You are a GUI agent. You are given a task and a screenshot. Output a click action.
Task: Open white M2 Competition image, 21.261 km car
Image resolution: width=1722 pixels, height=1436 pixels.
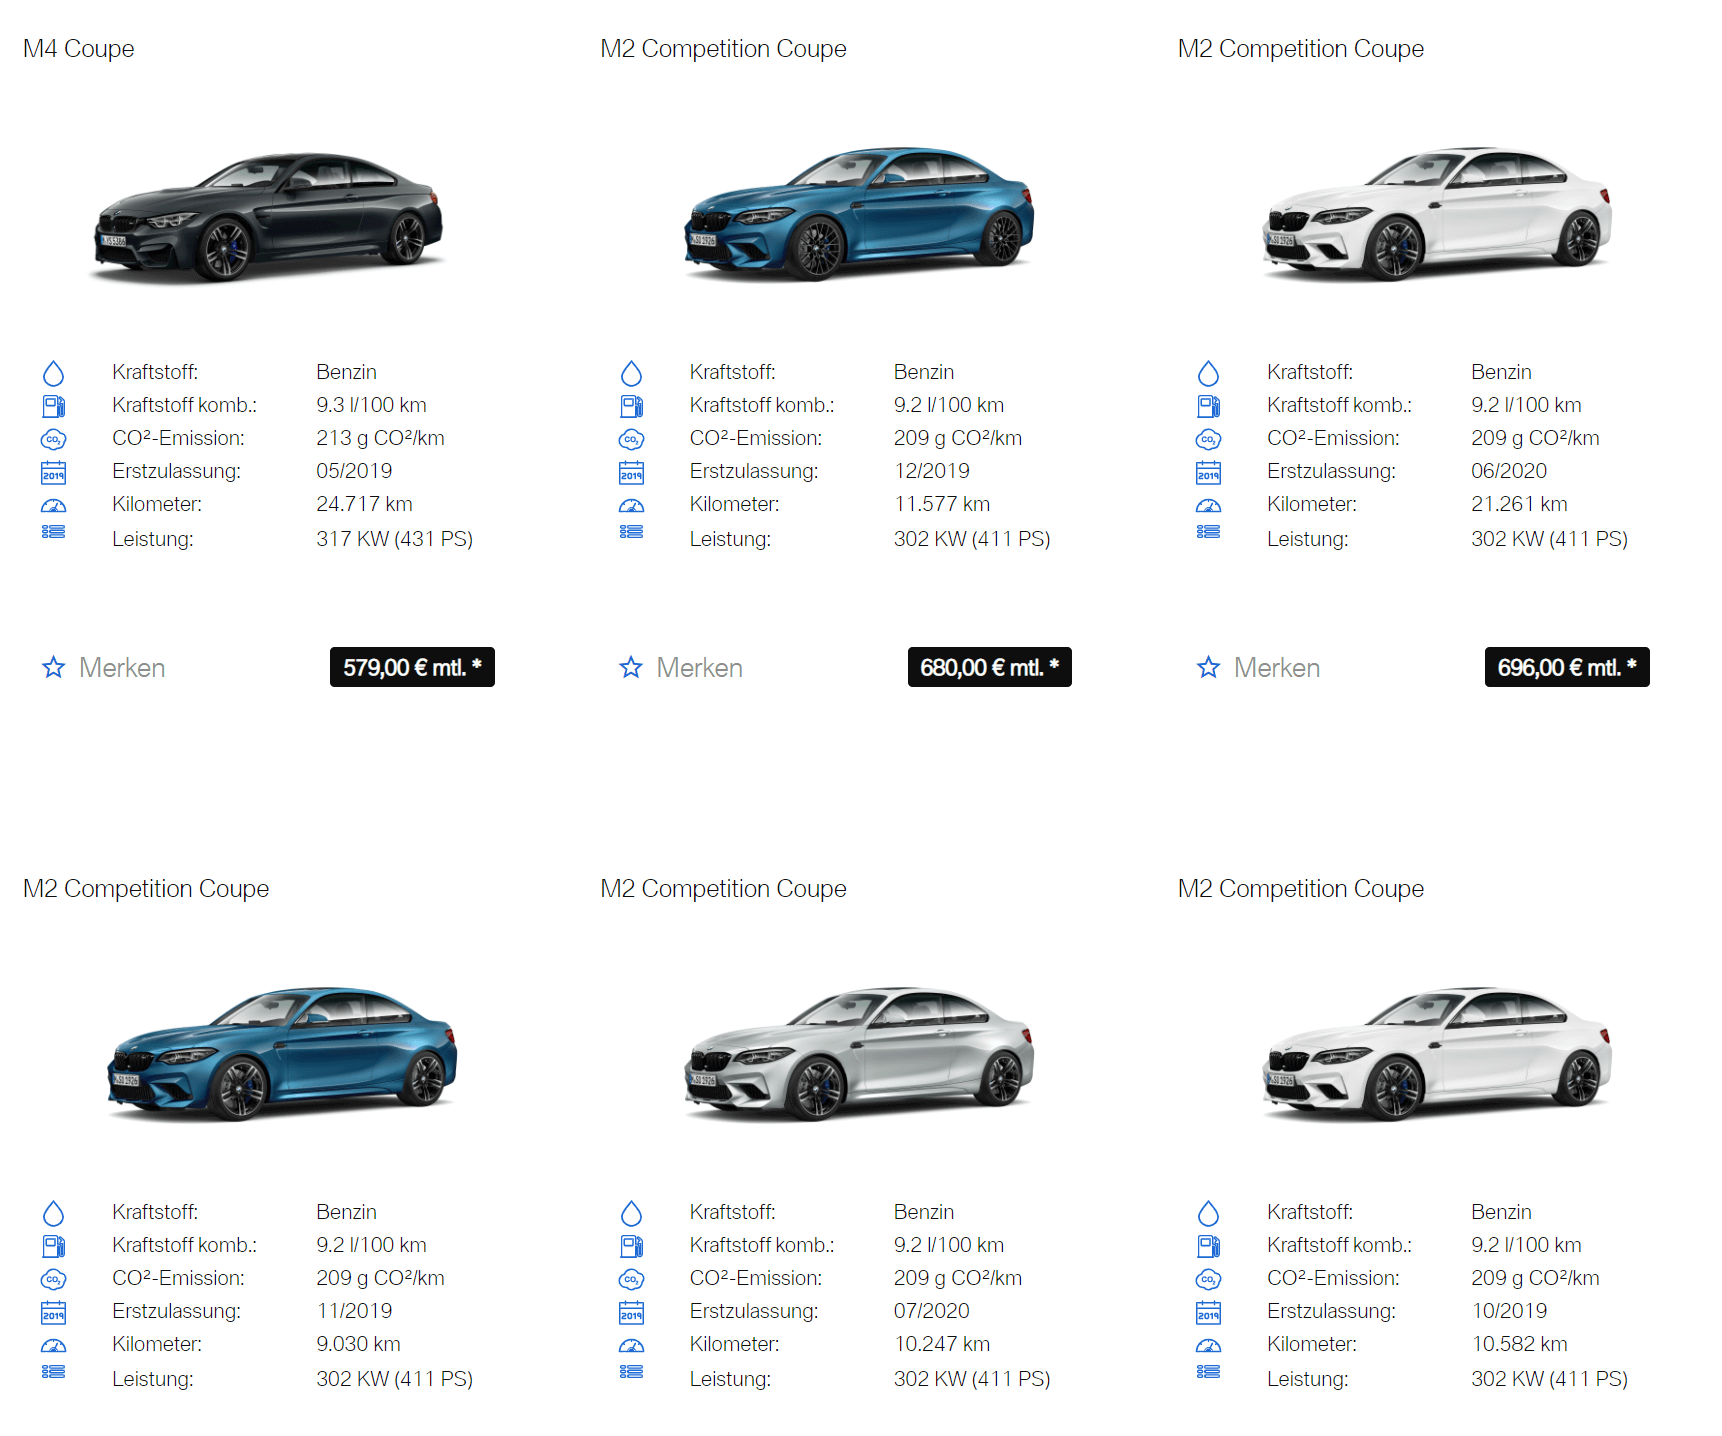(x=1436, y=214)
